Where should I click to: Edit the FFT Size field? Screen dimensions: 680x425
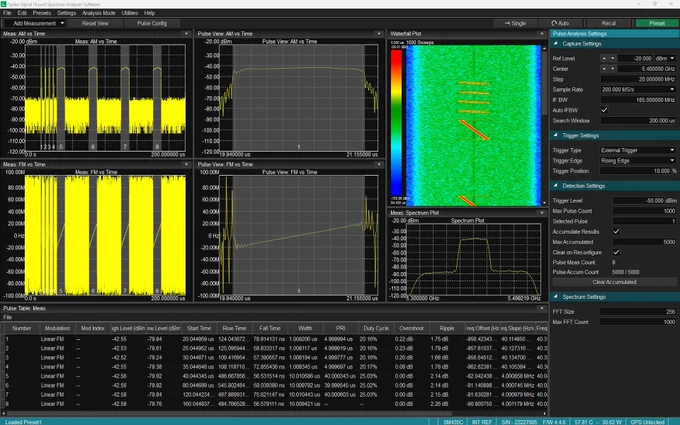[x=638, y=311]
